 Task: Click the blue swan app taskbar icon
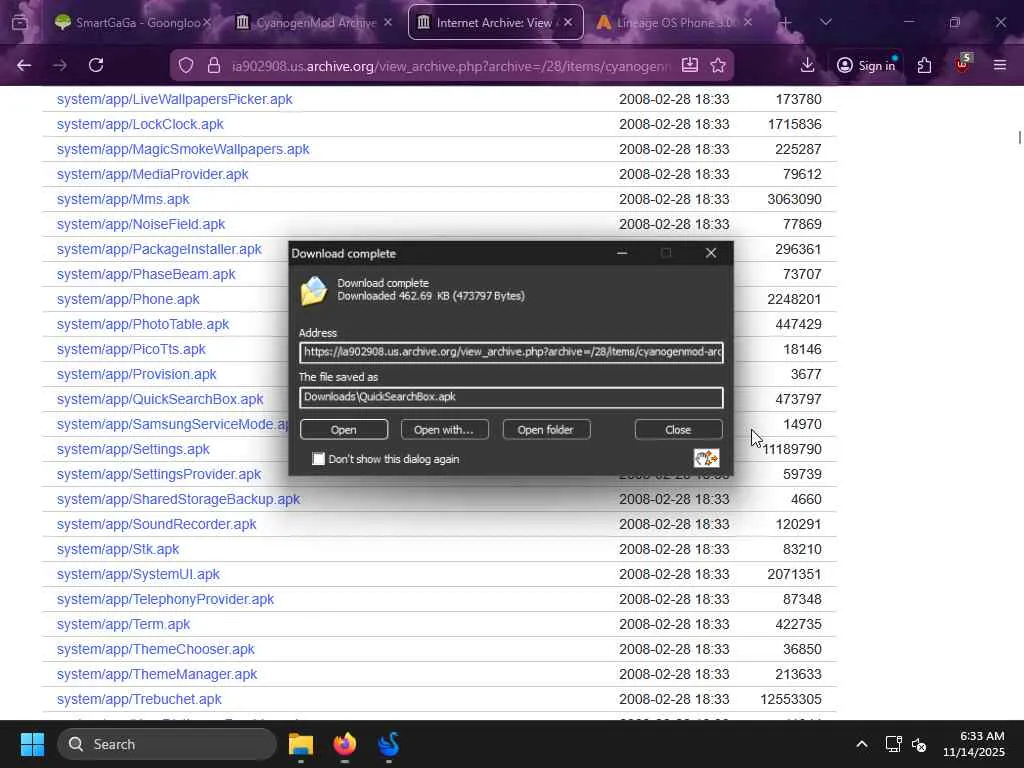(x=389, y=744)
